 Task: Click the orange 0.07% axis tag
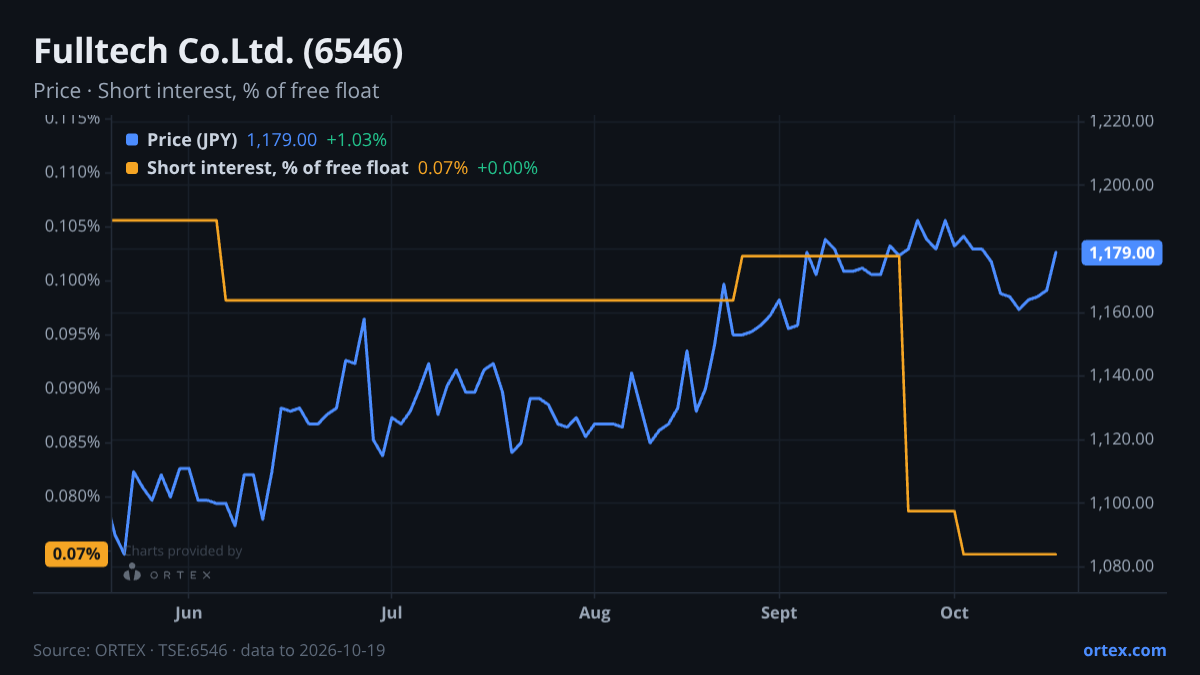pyautogui.click(x=76, y=554)
